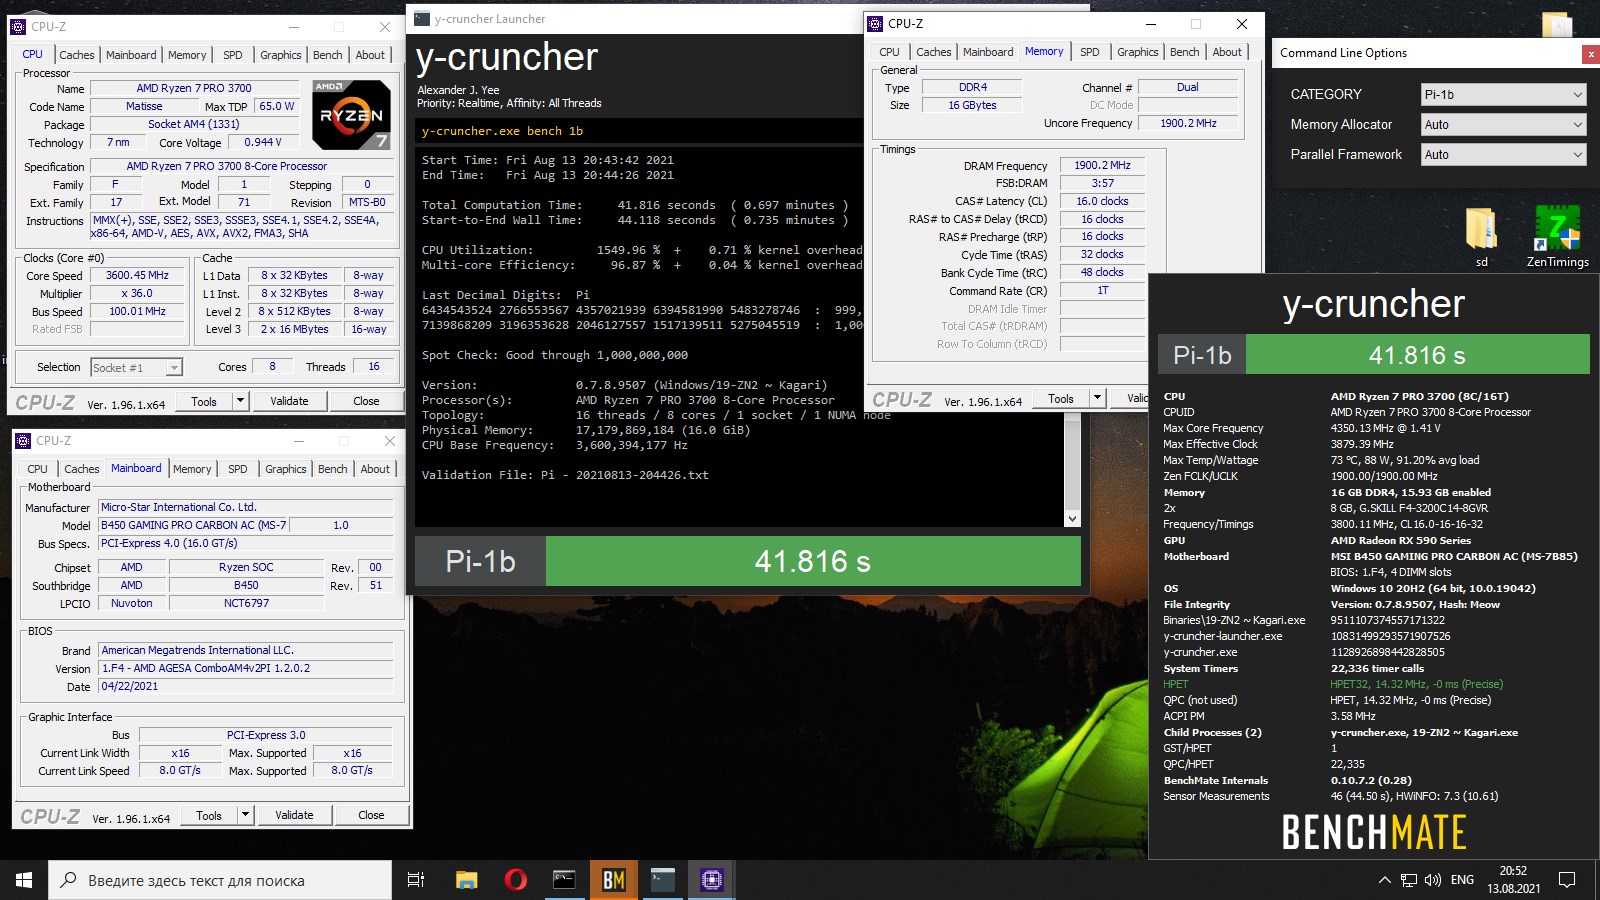Switch to Mainboard tab in Memory CPU-Z window
The height and width of the screenshot is (900, 1600).
[x=988, y=52]
